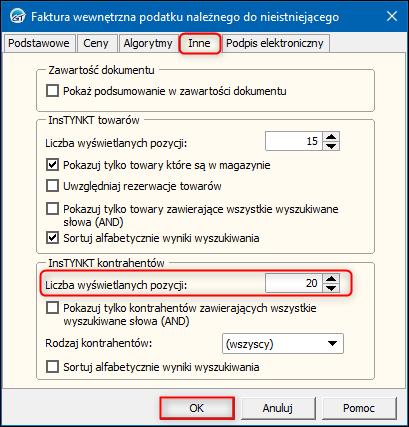Check towary zawierające wszystkie wyszukiwane słowa (AND)

pyautogui.click(x=52, y=209)
